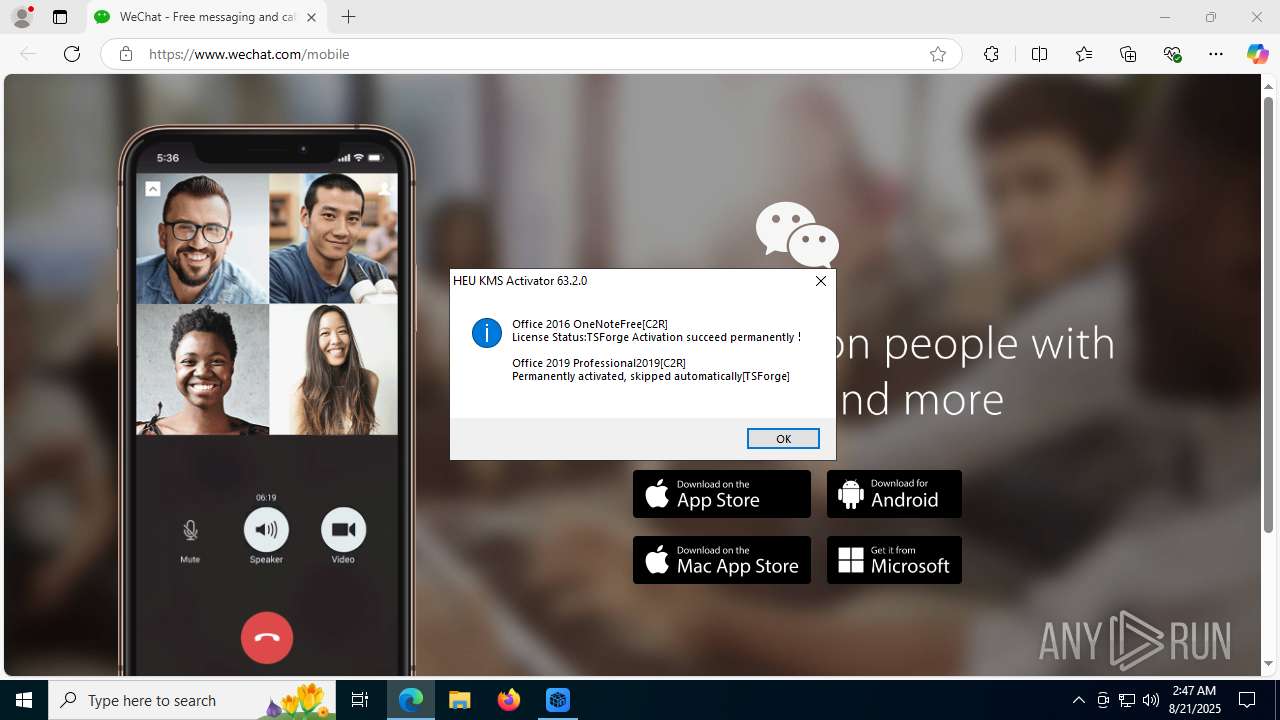Open Task View on taskbar
This screenshot has height=720, width=1280.
click(x=360, y=700)
